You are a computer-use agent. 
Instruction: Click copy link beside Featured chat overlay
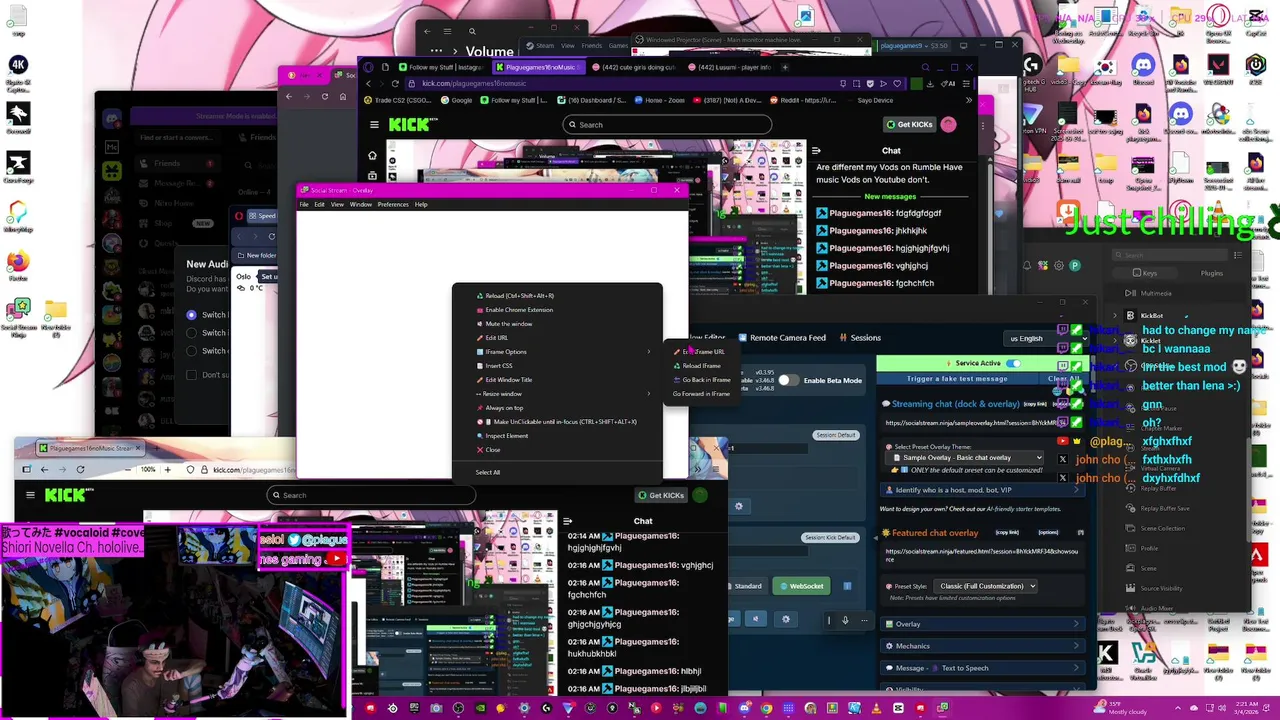coord(1007,532)
